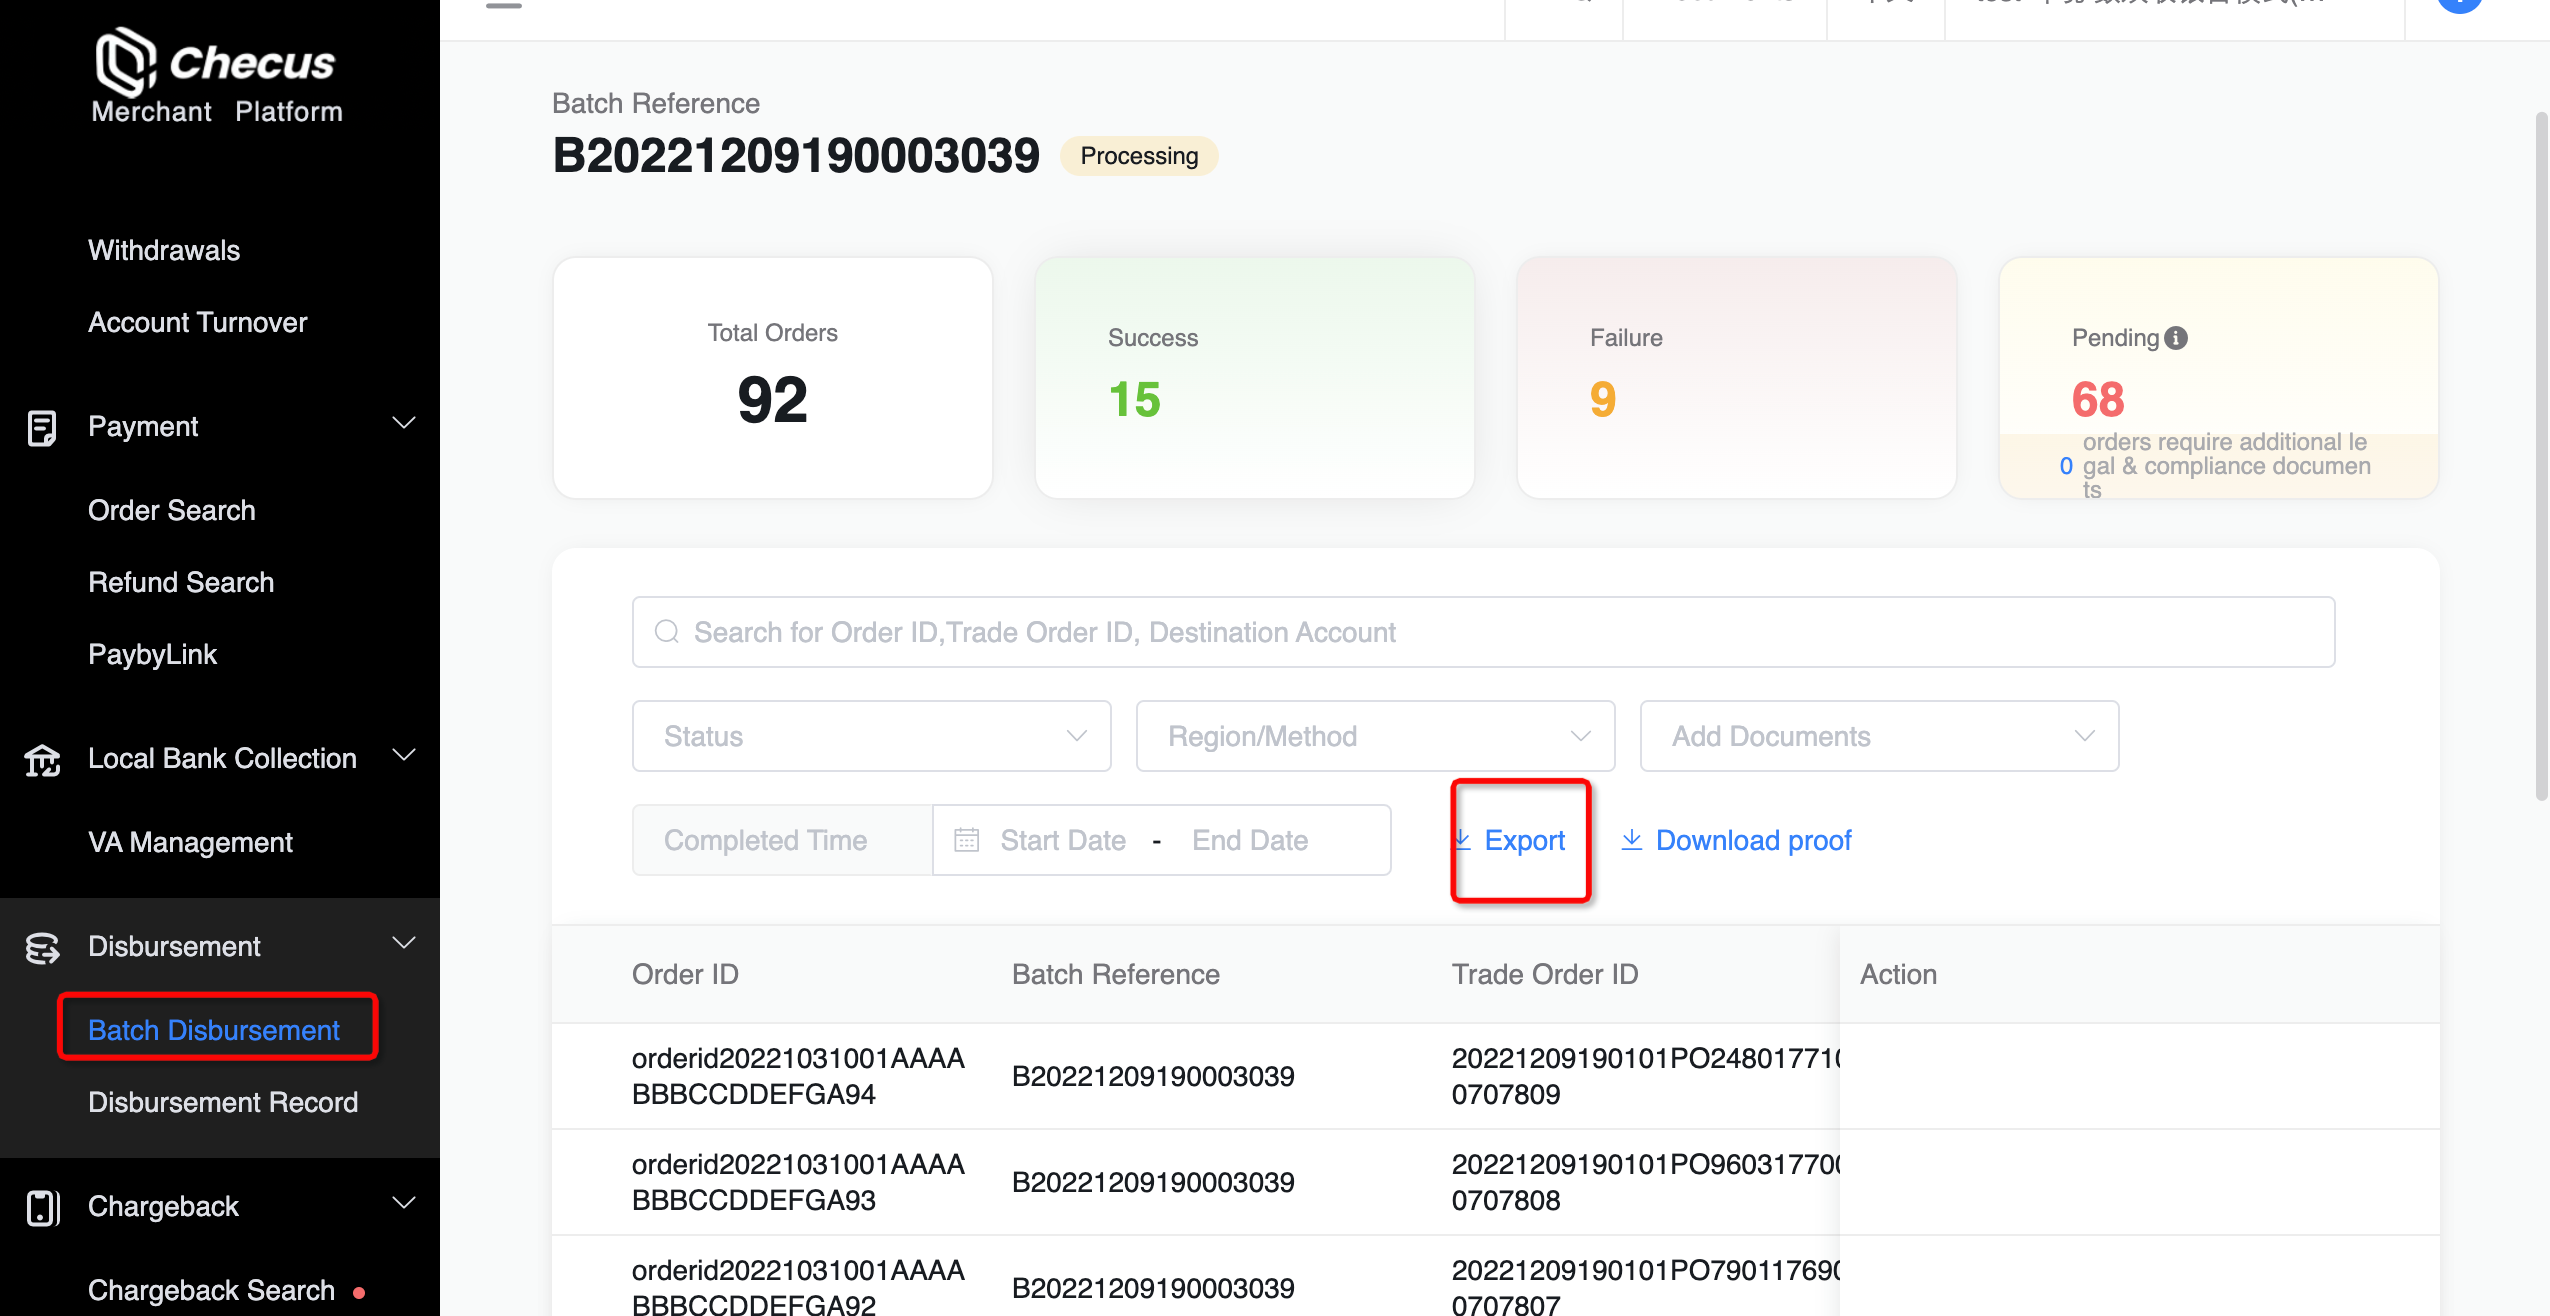Click Download proof link
2550x1316 pixels.
pyautogui.click(x=1752, y=840)
